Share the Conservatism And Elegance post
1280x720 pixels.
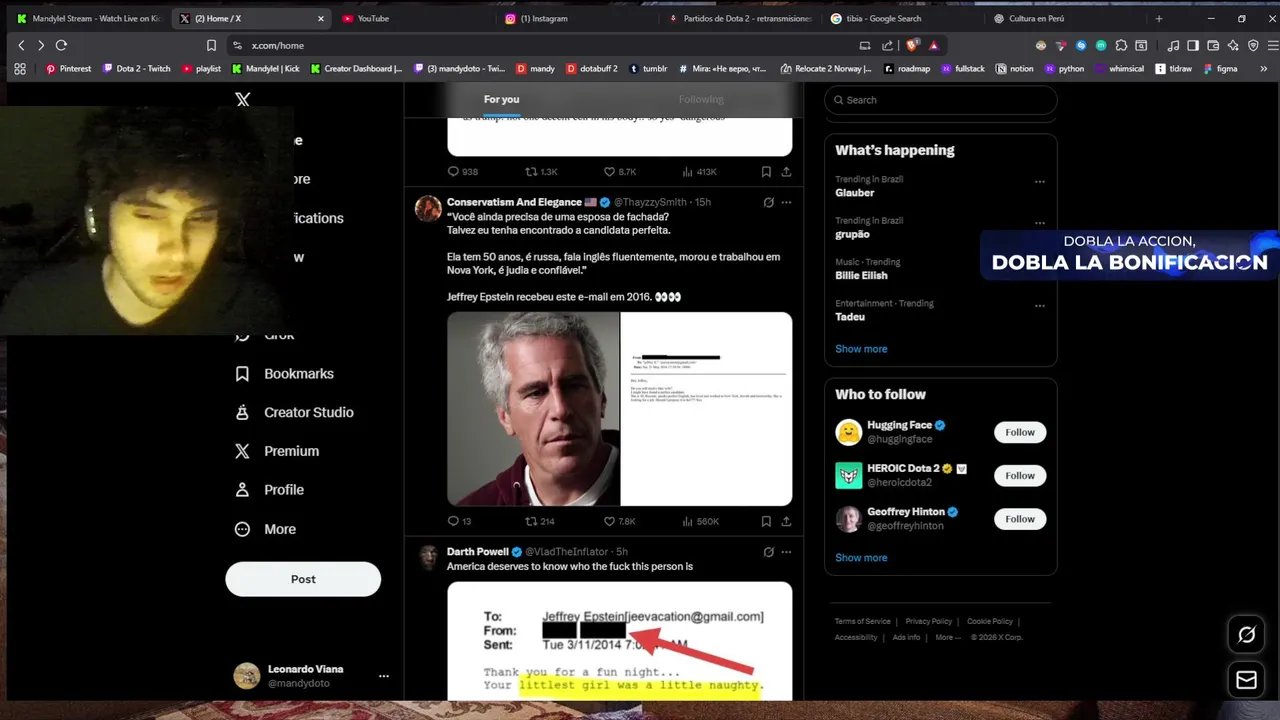pyautogui.click(x=786, y=521)
